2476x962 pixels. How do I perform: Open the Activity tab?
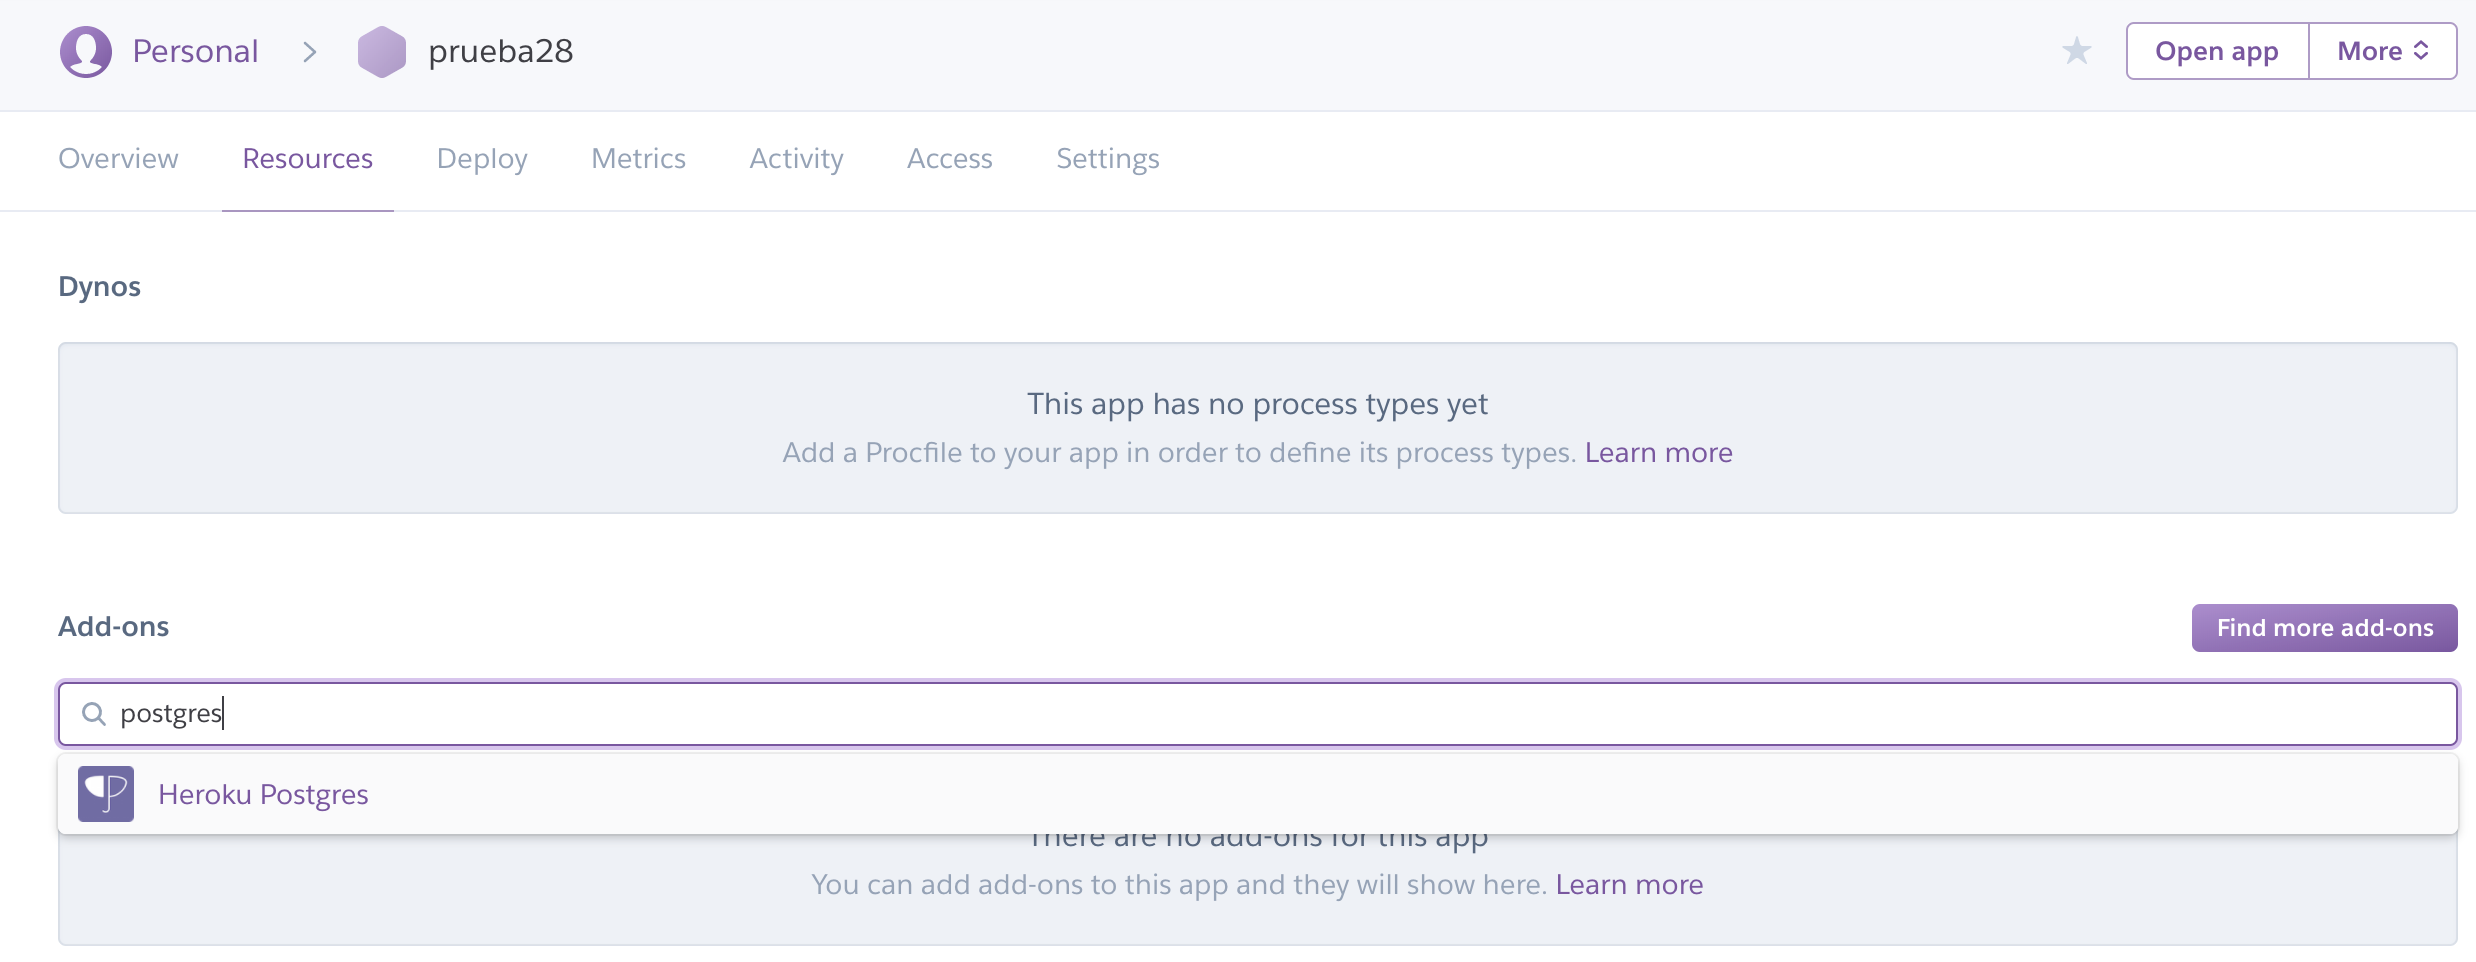[796, 159]
